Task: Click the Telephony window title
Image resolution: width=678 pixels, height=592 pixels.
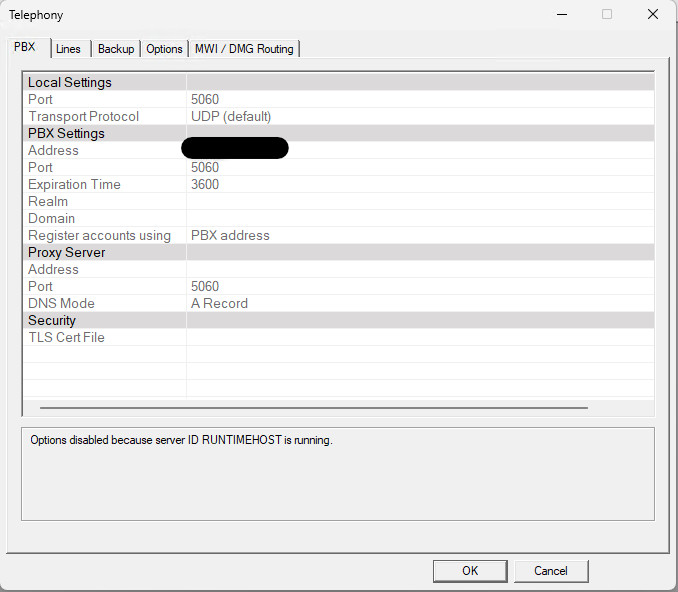Action: coord(36,15)
